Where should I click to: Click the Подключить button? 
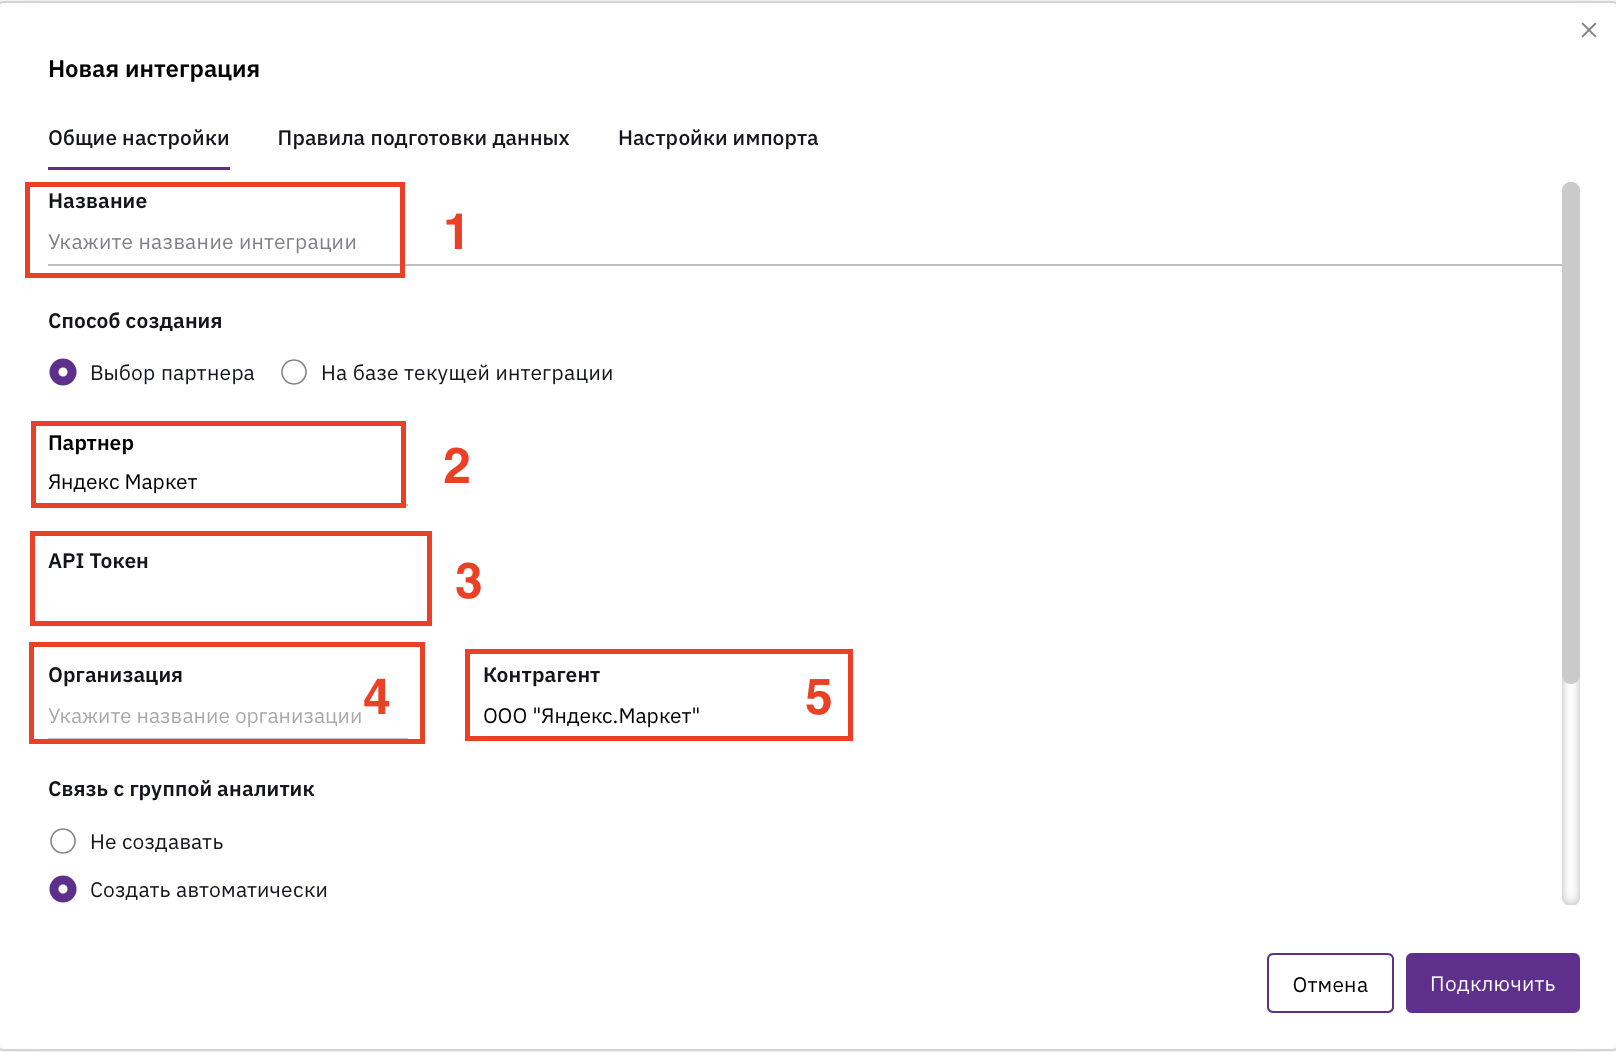click(x=1493, y=983)
